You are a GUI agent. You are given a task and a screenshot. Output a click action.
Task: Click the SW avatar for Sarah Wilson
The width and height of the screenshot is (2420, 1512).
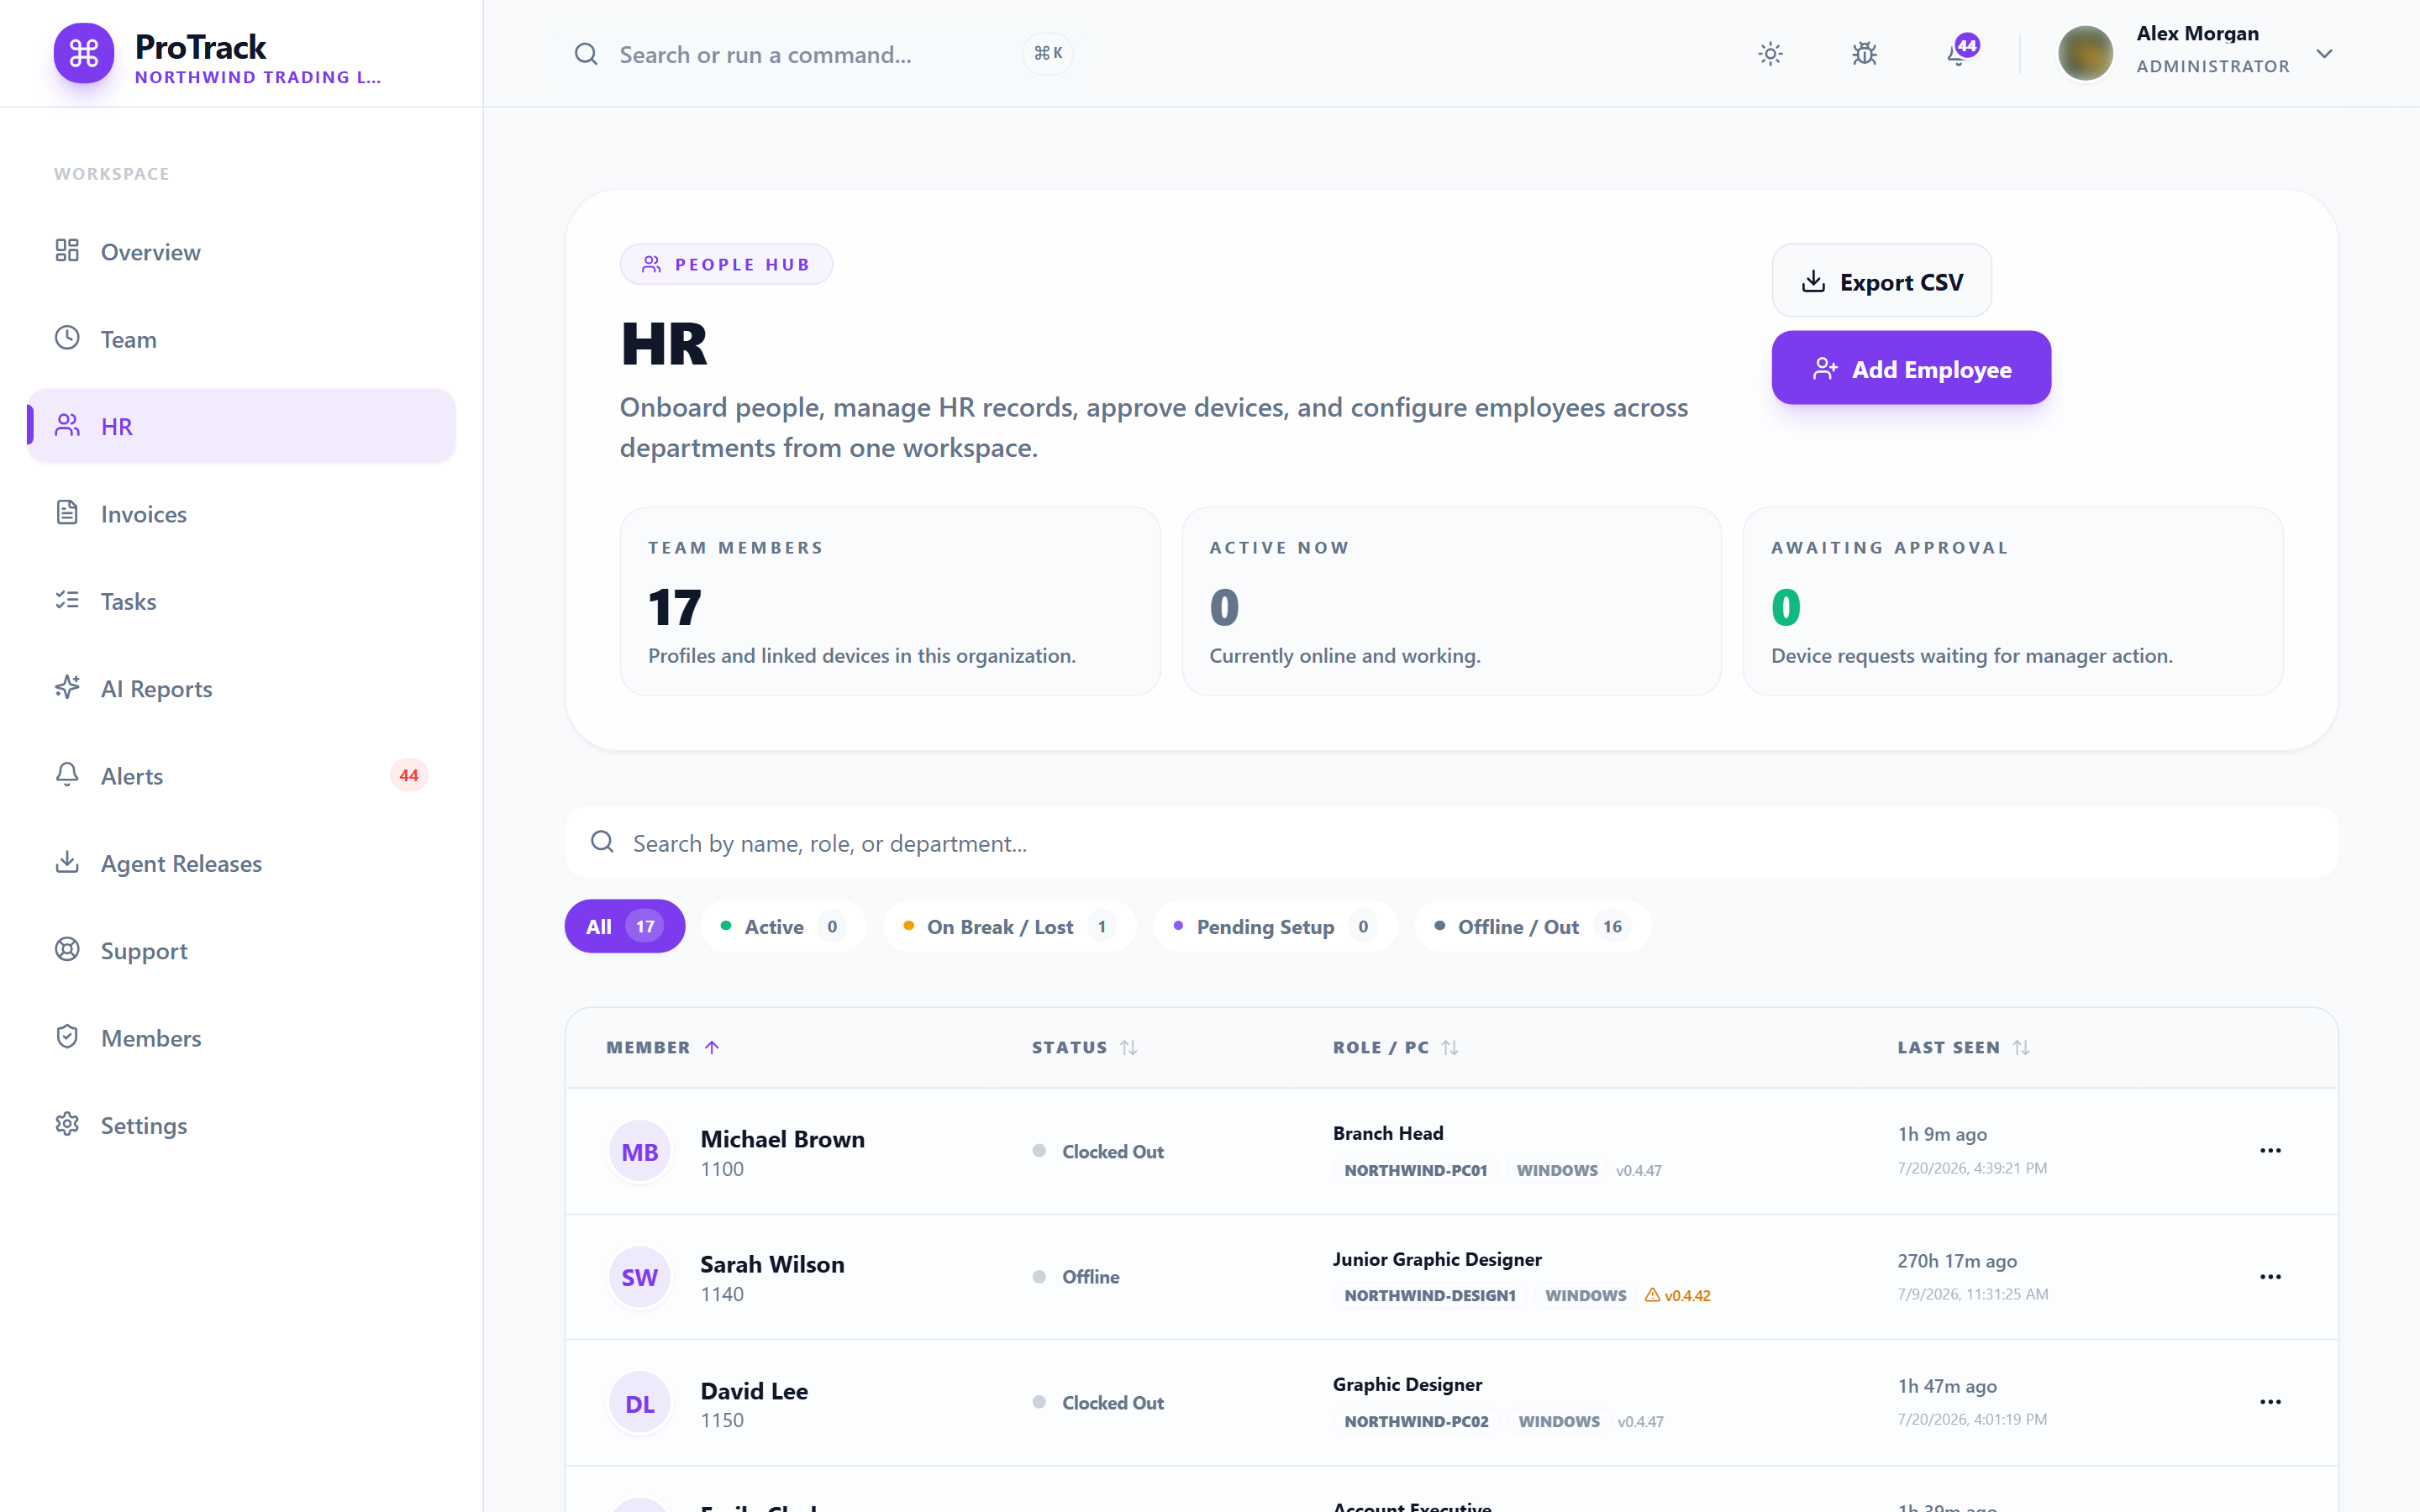640,1277
